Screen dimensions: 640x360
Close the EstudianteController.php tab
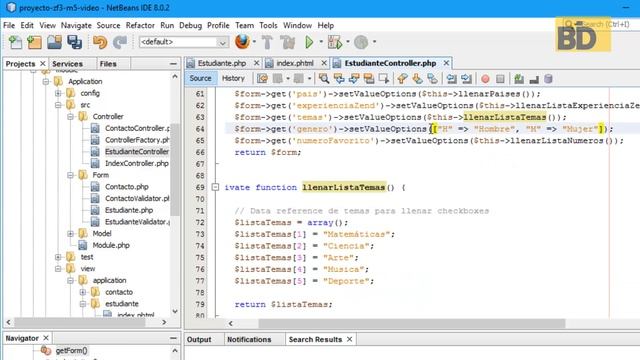pos(446,63)
